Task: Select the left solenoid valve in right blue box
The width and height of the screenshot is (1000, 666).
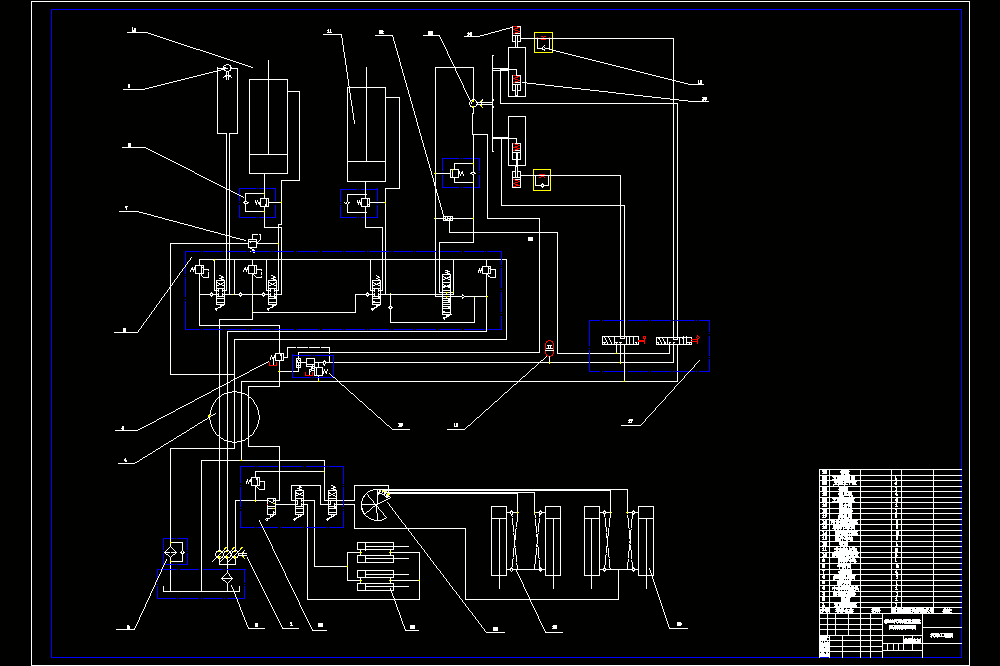Action: tap(622, 341)
